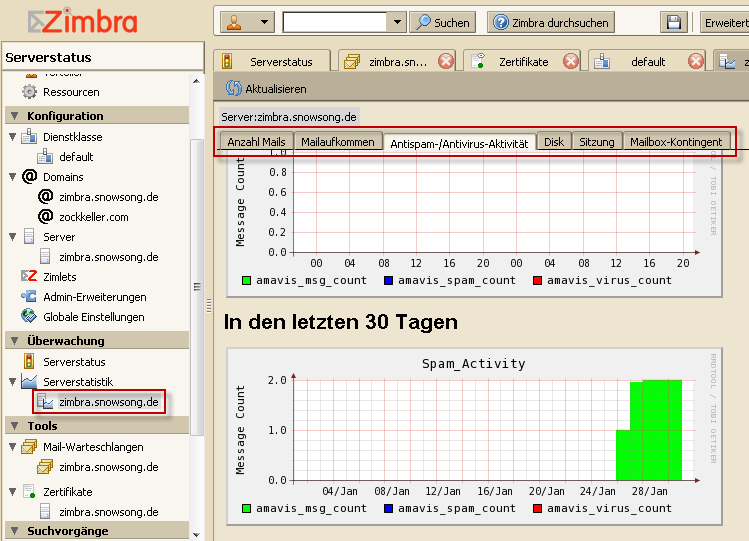Select zimbra.snowsong.de under Serverstatistik
Image resolution: width=749 pixels, height=541 pixels.
pyautogui.click(x=108, y=402)
